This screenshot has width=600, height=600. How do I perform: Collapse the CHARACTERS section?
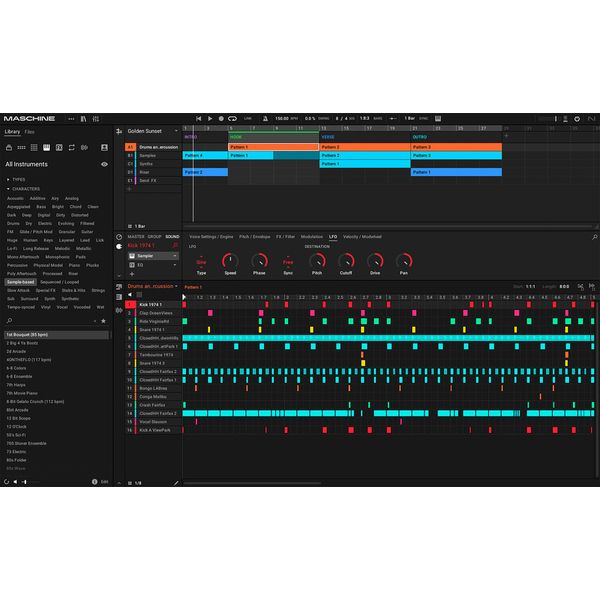pos(23,189)
